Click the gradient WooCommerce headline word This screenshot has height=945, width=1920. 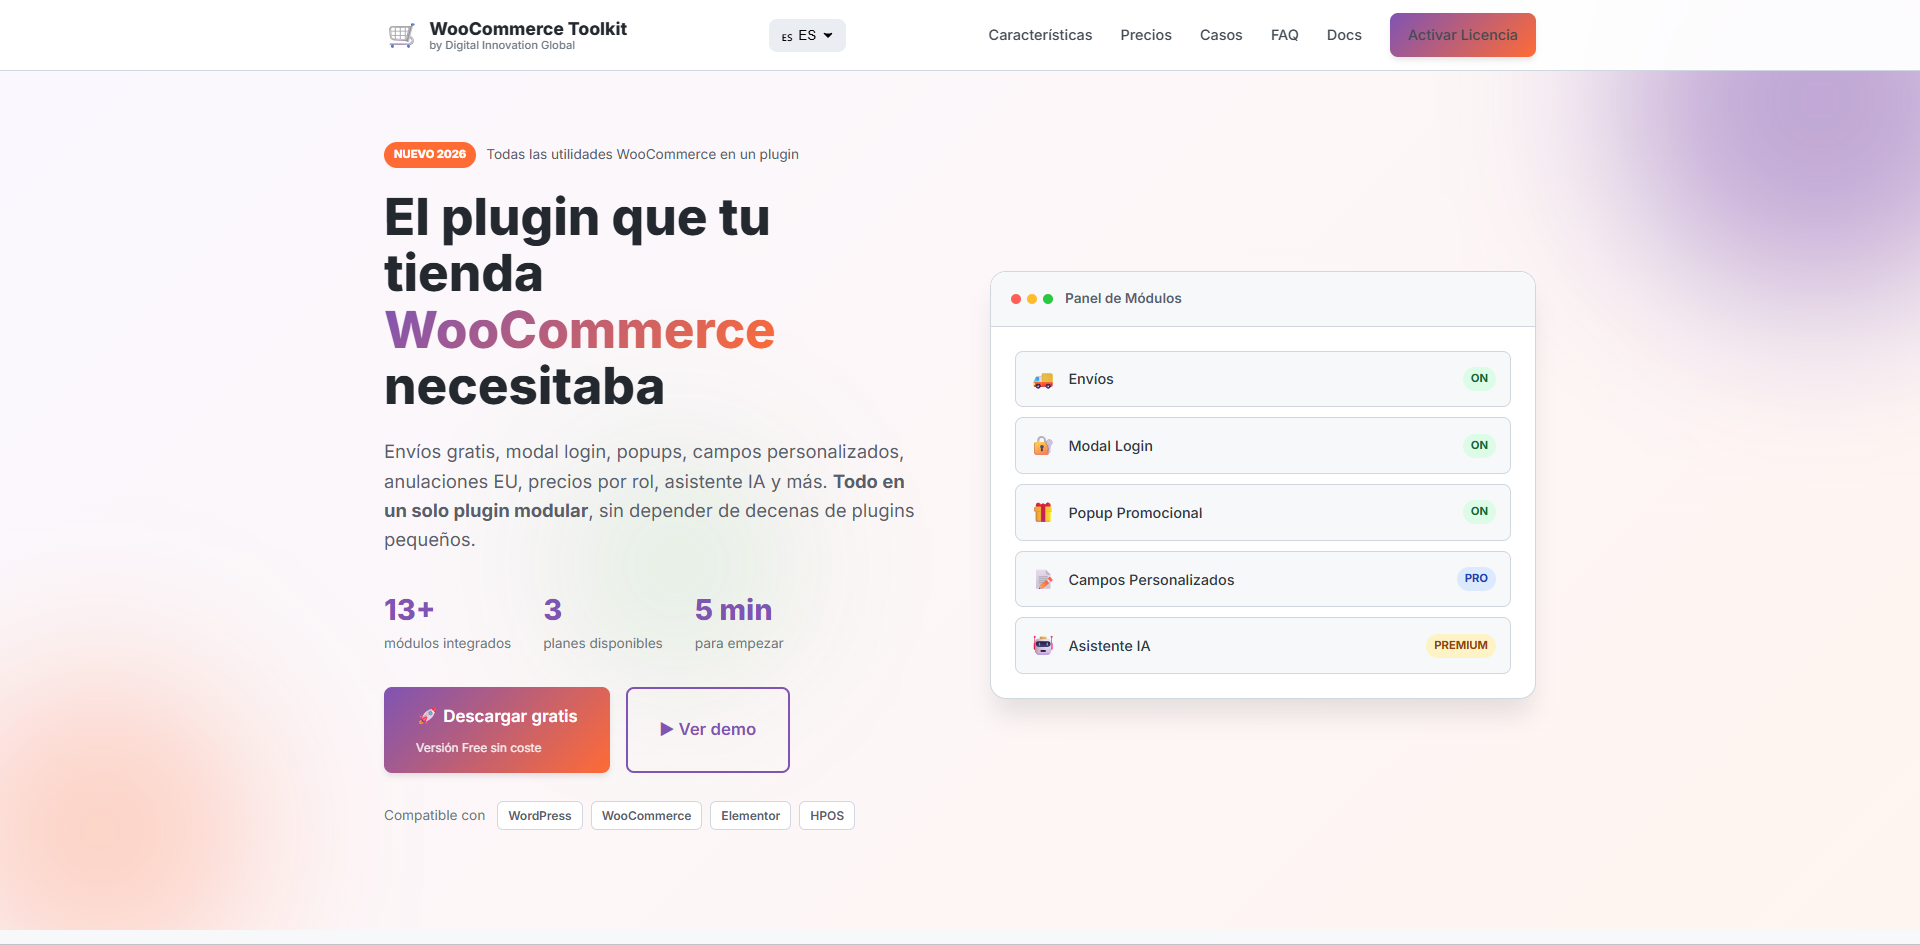[x=580, y=330]
